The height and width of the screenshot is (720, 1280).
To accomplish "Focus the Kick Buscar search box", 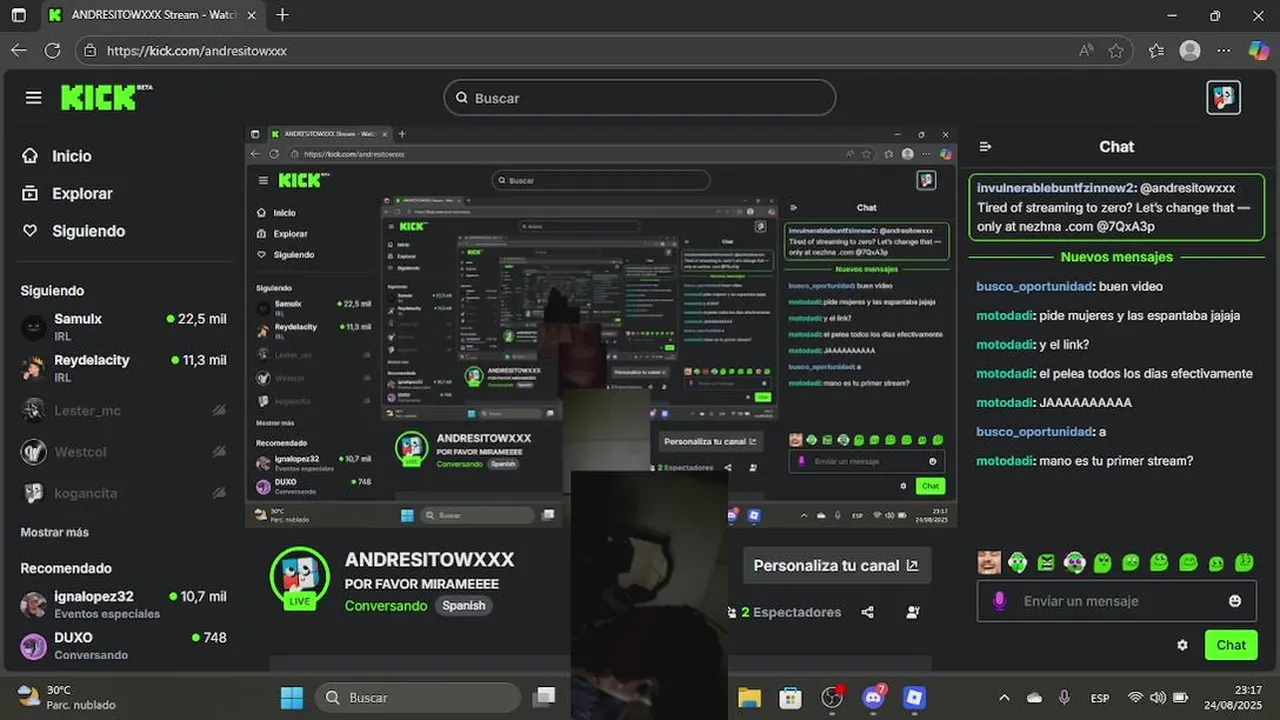I will point(639,98).
